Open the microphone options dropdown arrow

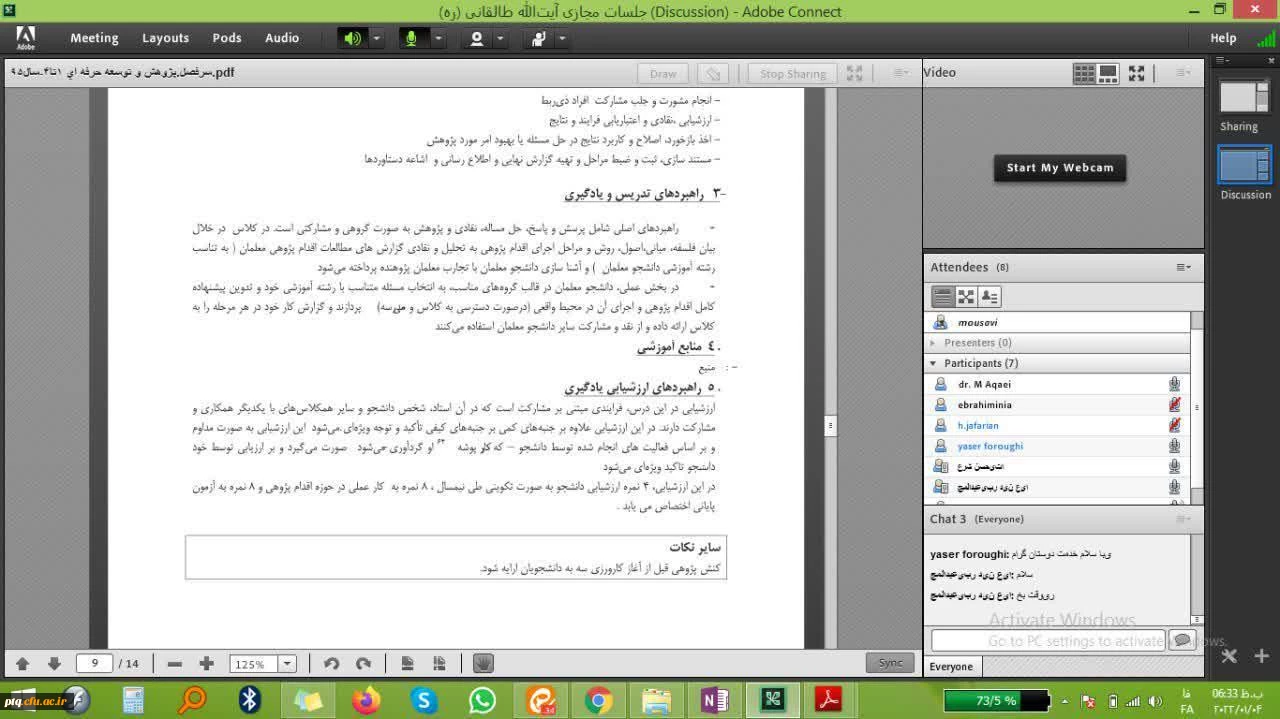[x=438, y=38]
